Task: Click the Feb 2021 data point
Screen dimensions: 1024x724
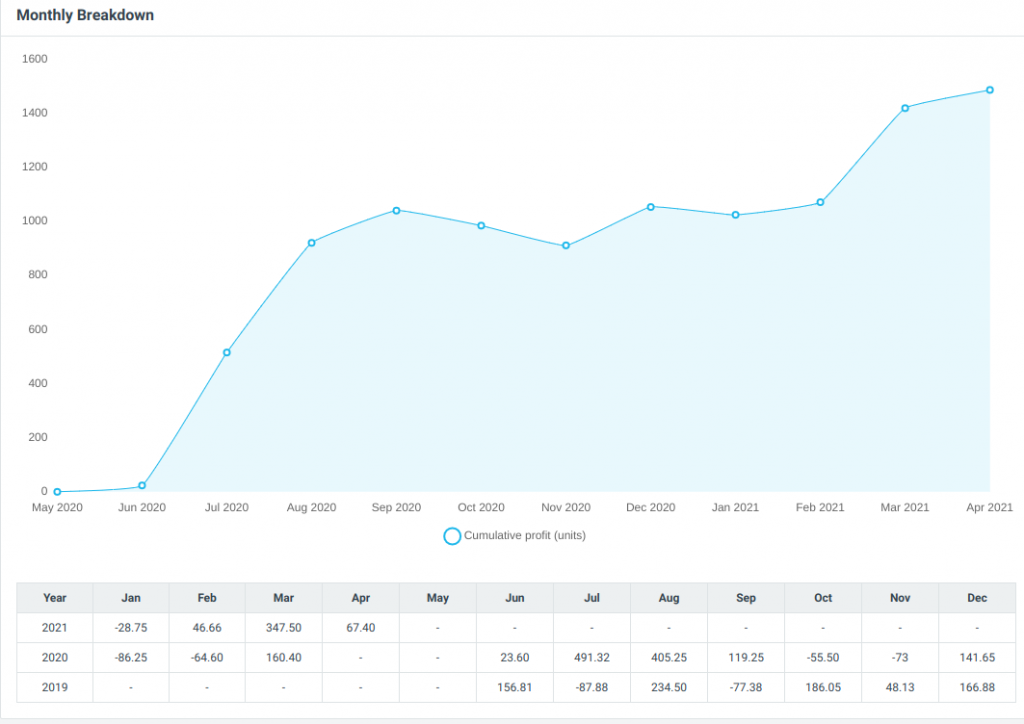Action: tap(820, 203)
